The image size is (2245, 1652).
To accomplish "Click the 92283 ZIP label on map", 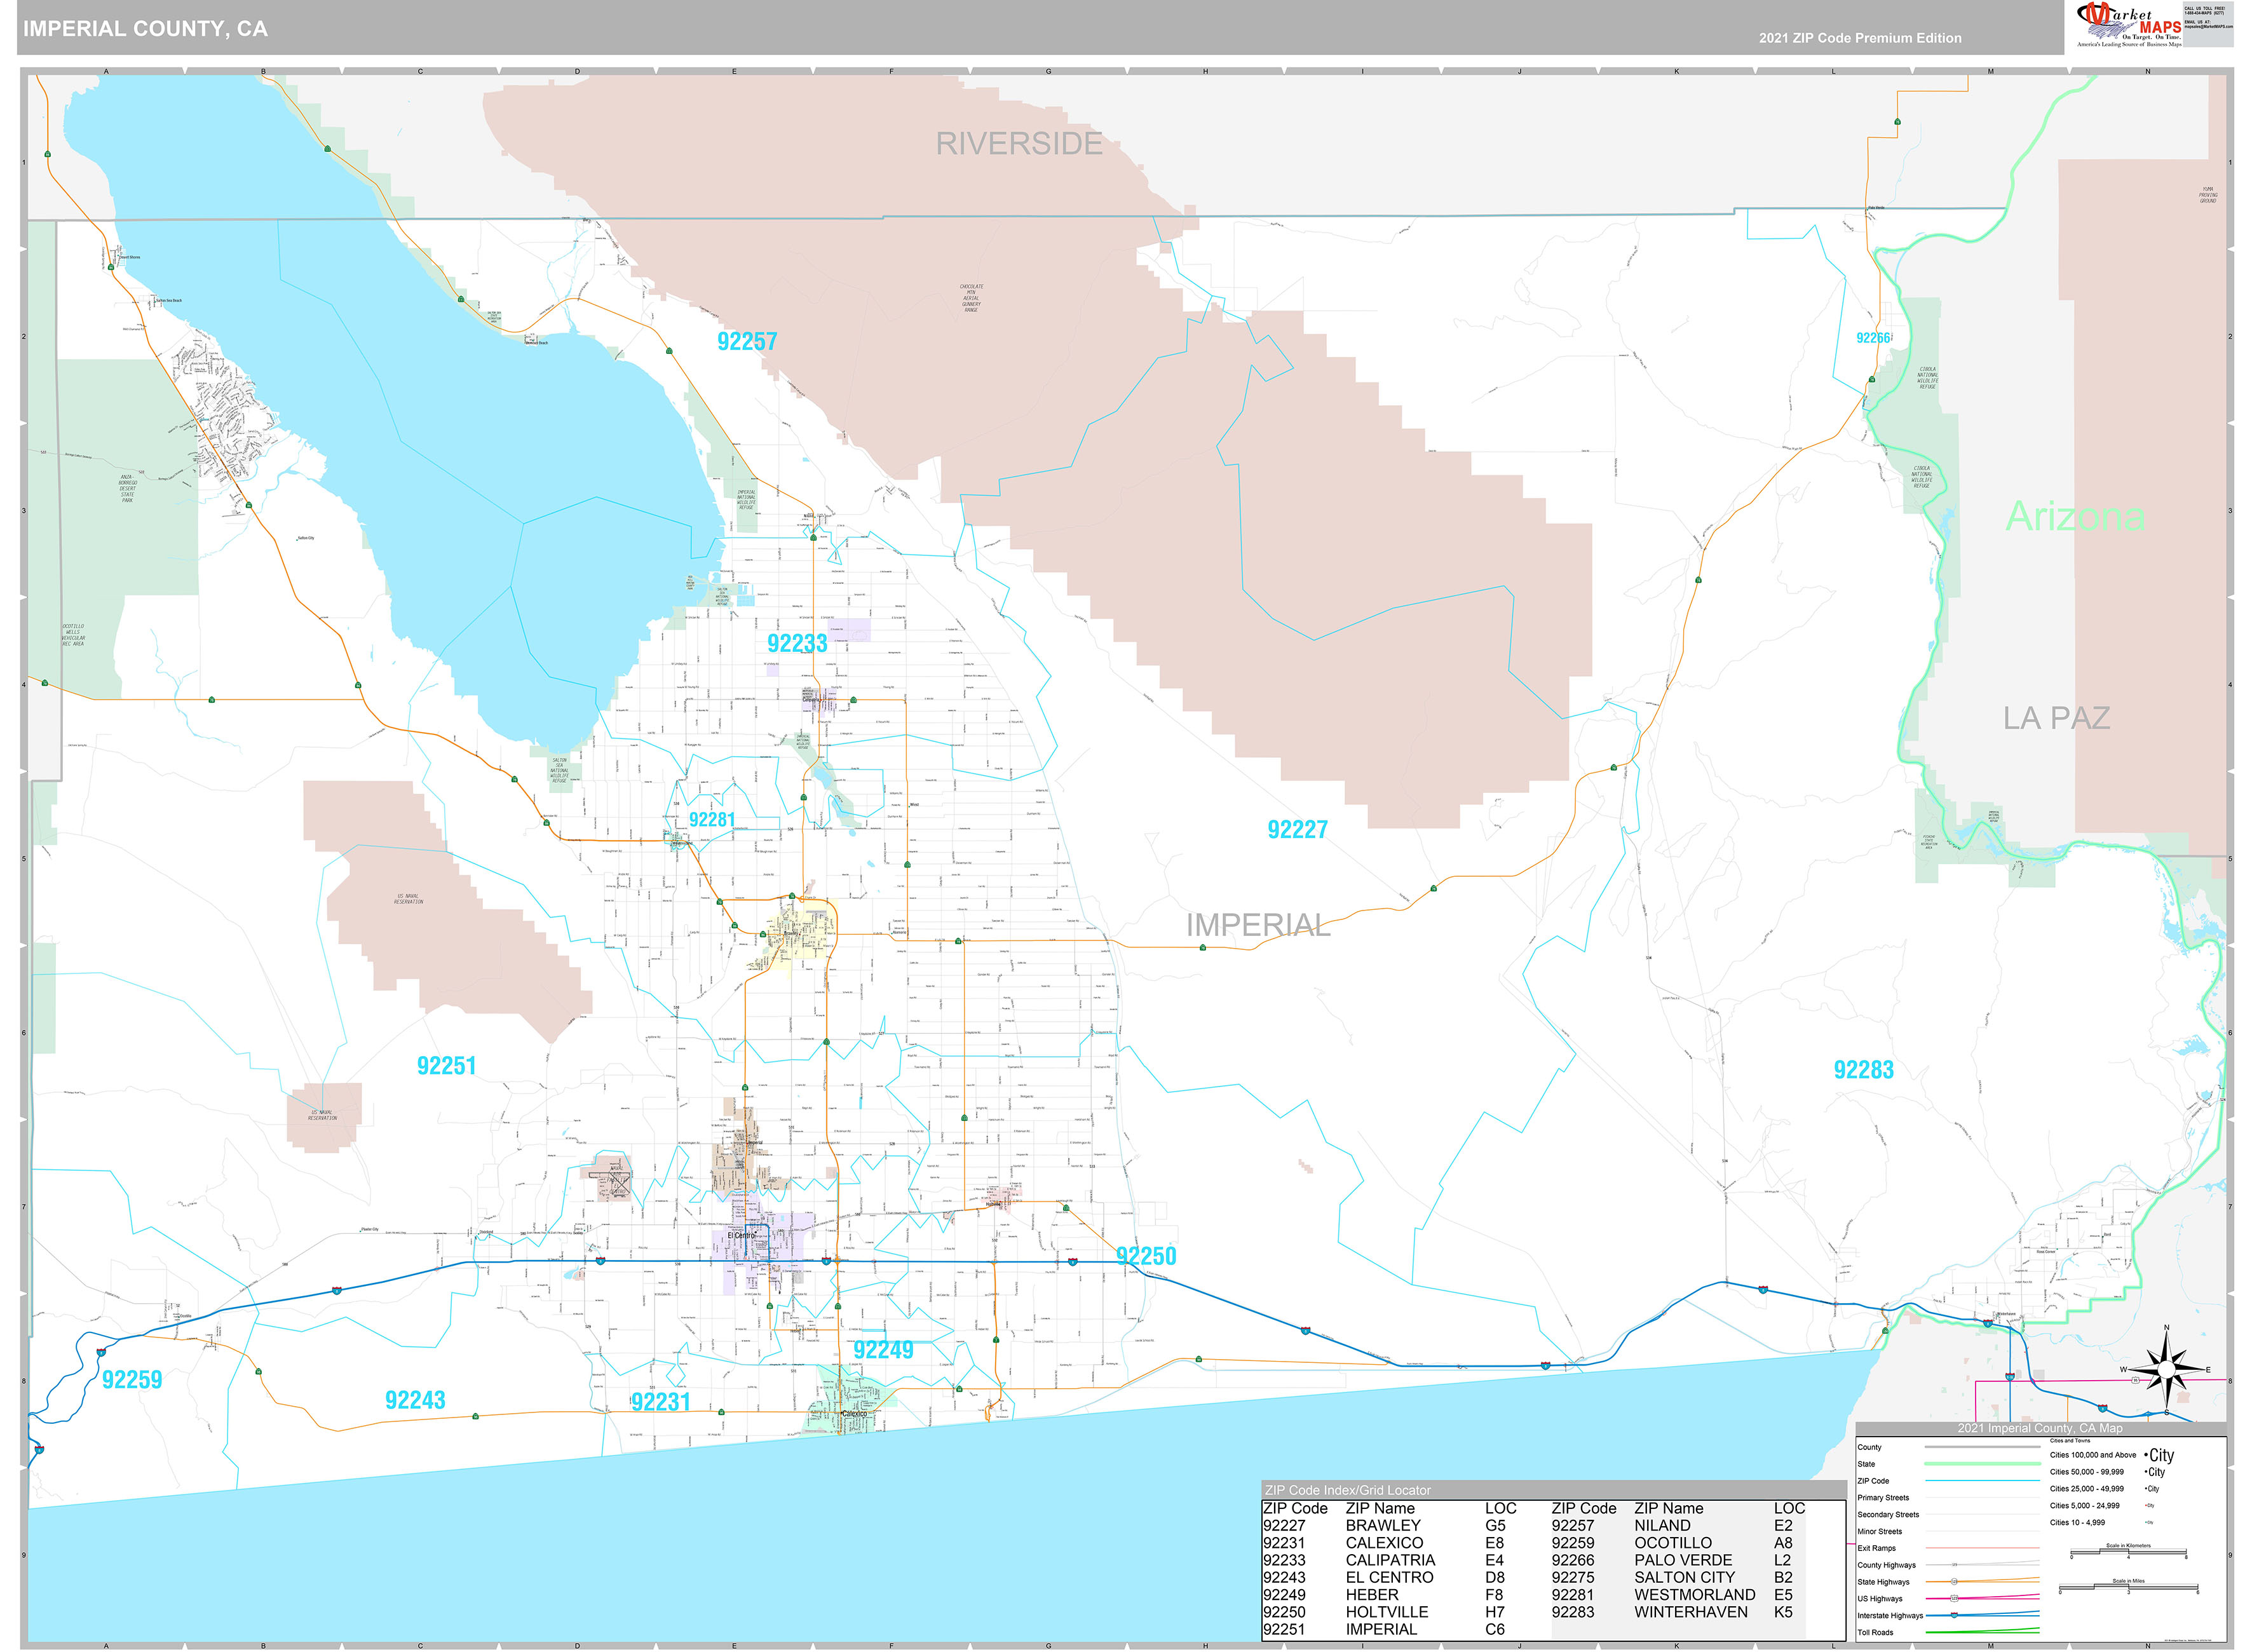I will click(1863, 1070).
